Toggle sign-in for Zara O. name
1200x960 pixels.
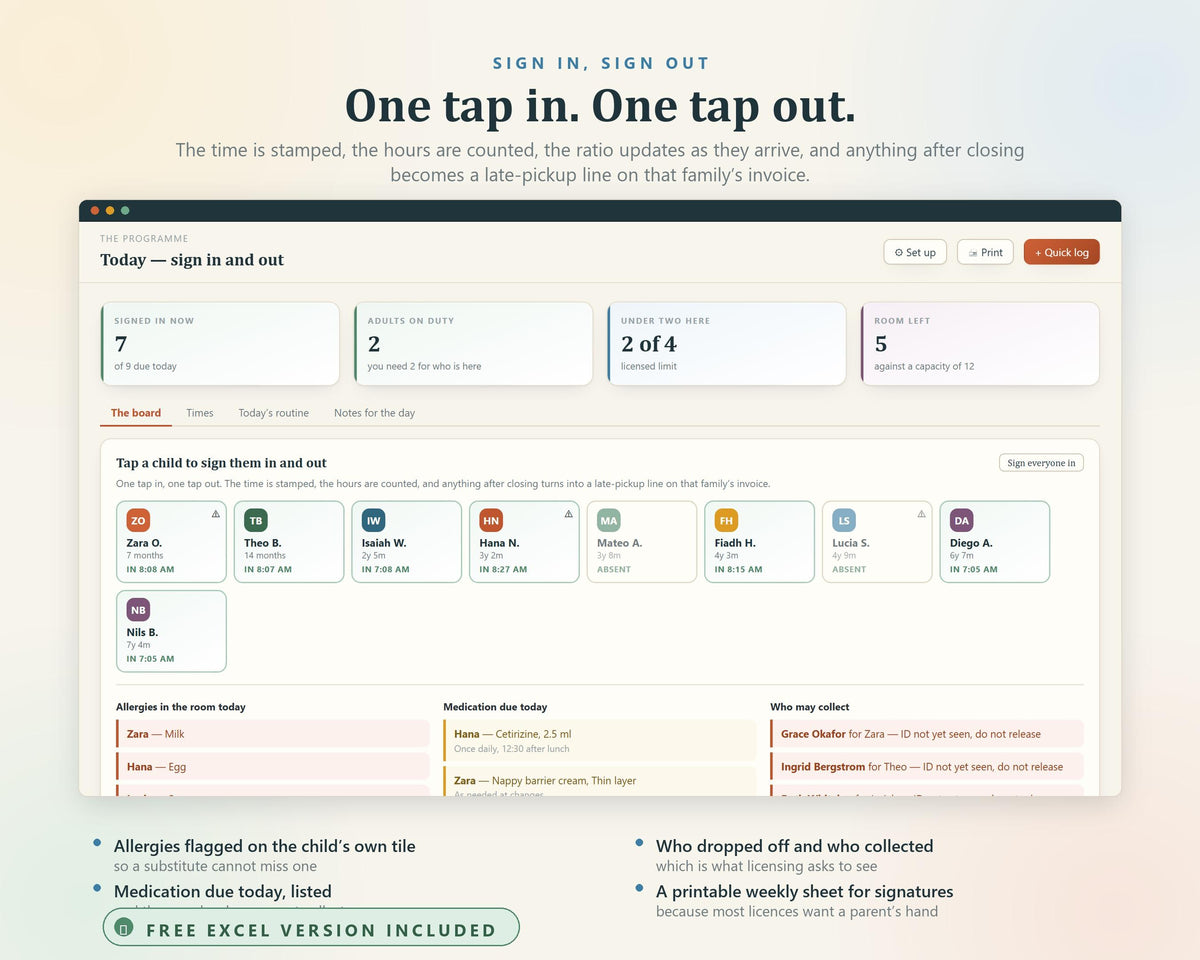[144, 543]
